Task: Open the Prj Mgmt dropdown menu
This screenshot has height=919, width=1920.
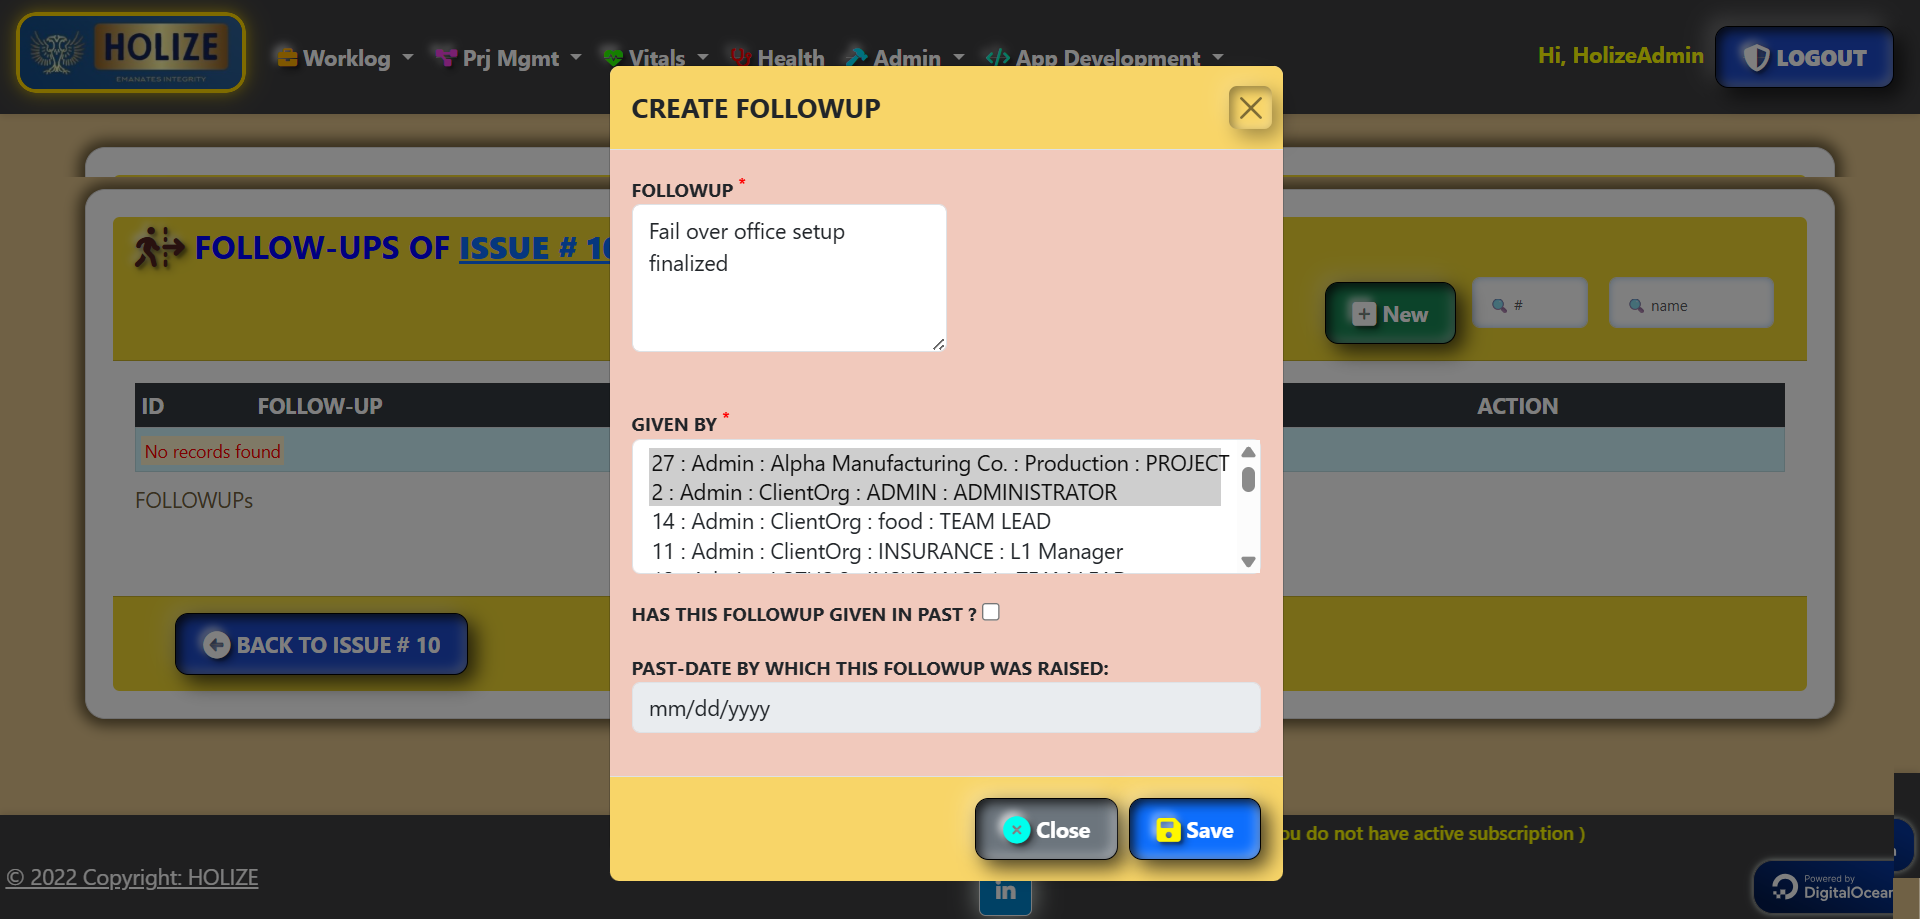Action: [x=510, y=58]
